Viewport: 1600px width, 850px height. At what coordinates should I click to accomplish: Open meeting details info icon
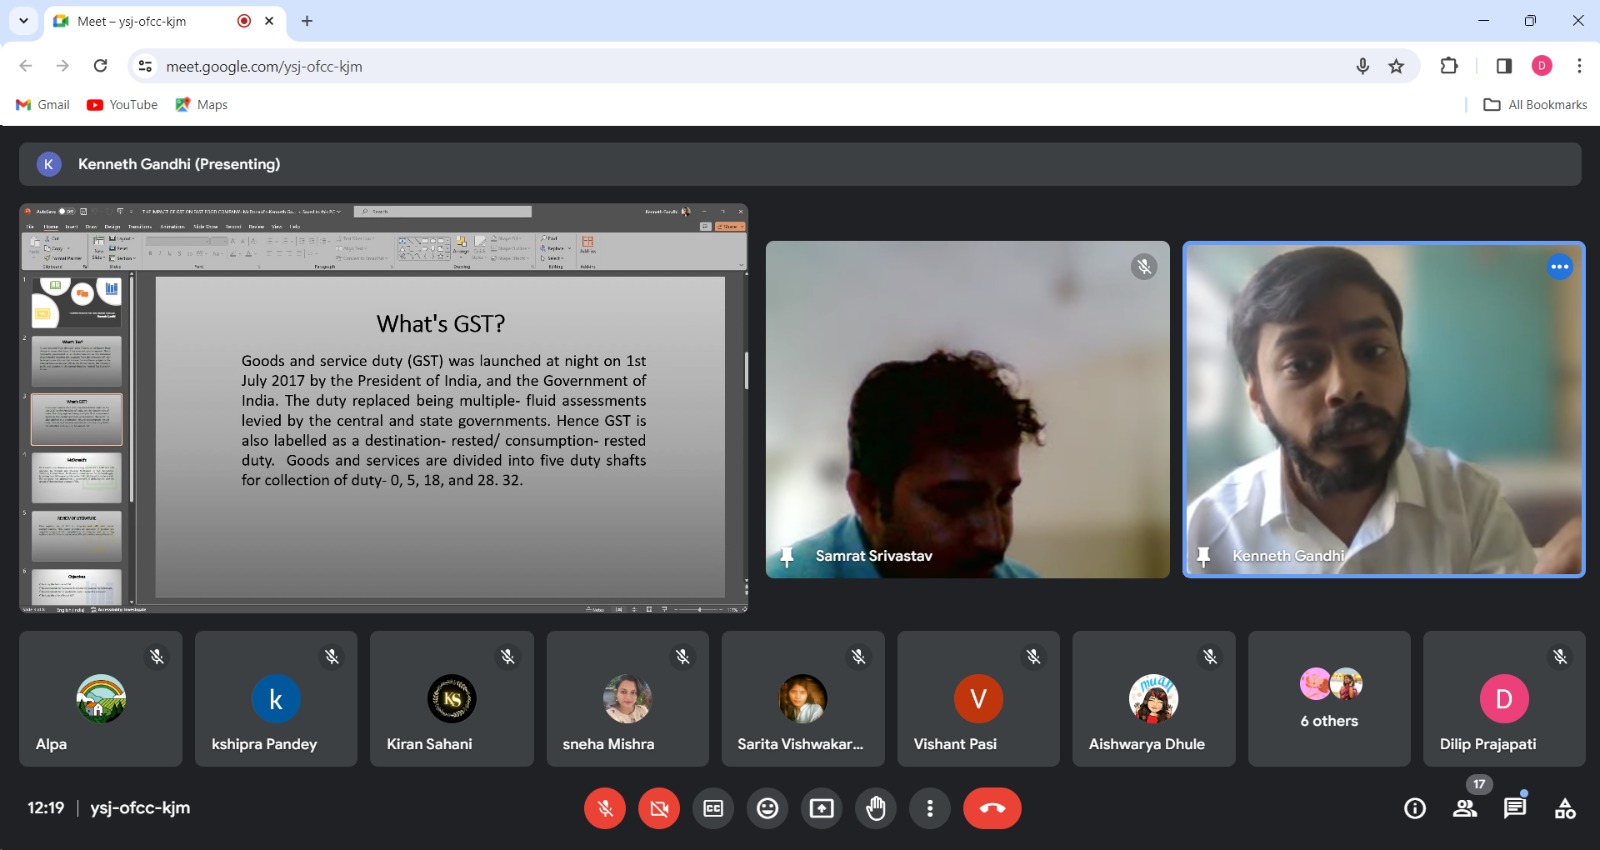coord(1414,808)
